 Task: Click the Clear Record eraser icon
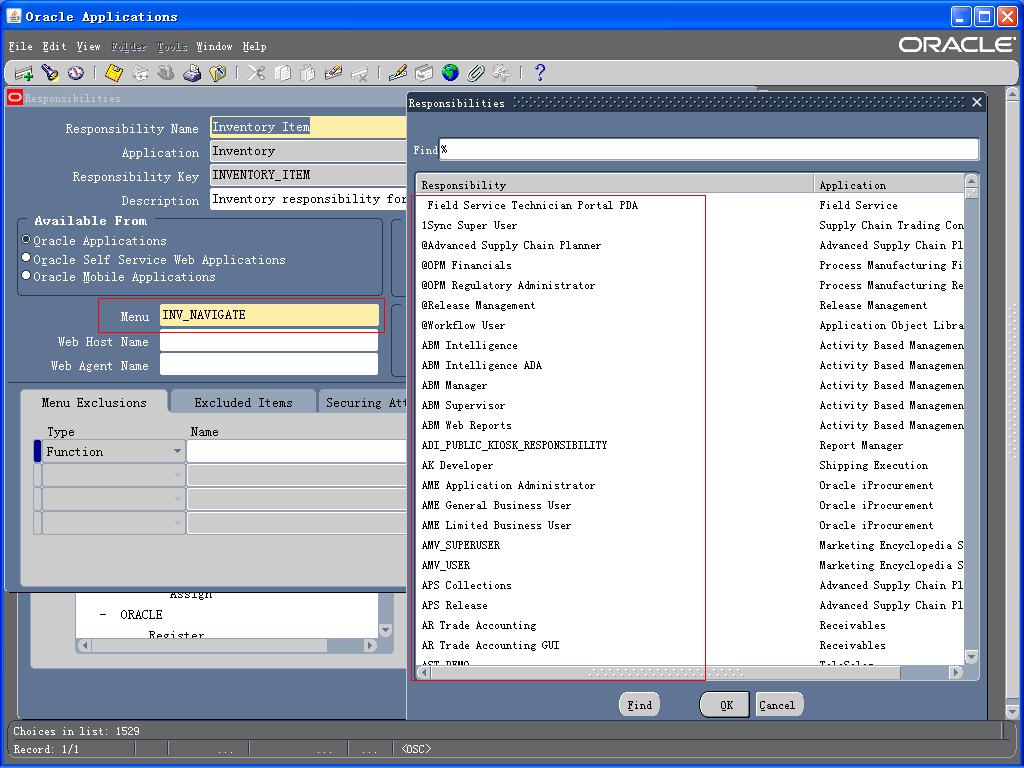[333, 72]
